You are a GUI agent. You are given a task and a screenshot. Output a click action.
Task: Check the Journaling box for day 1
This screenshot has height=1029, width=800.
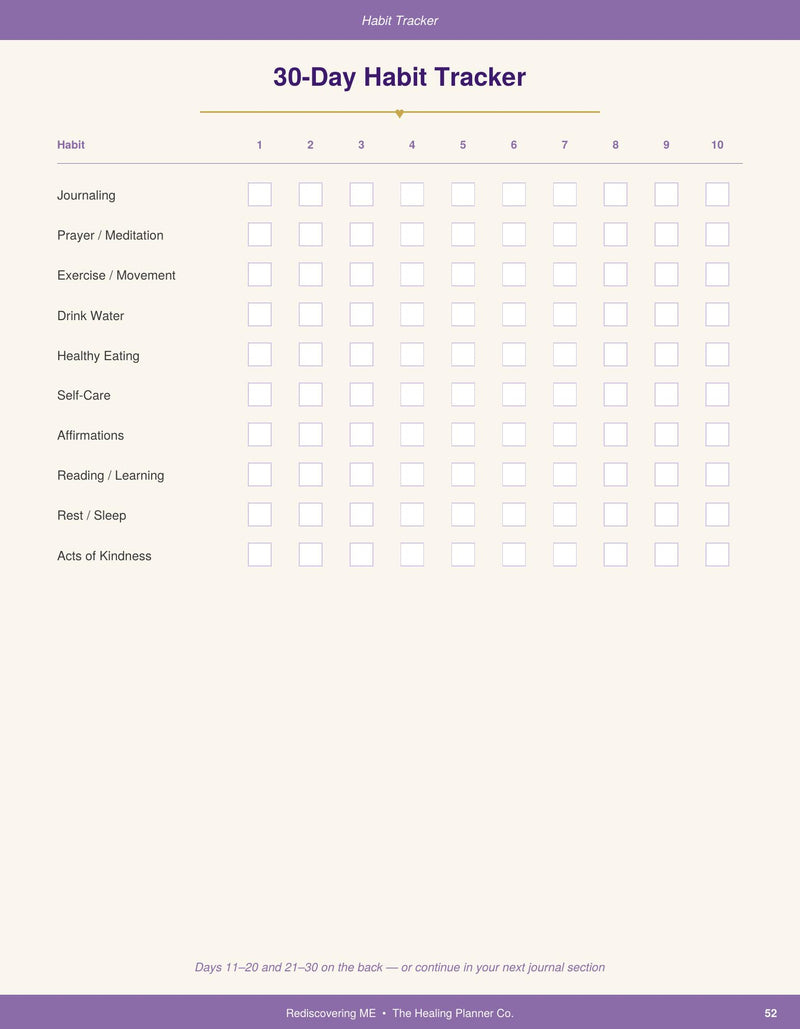tap(260, 195)
